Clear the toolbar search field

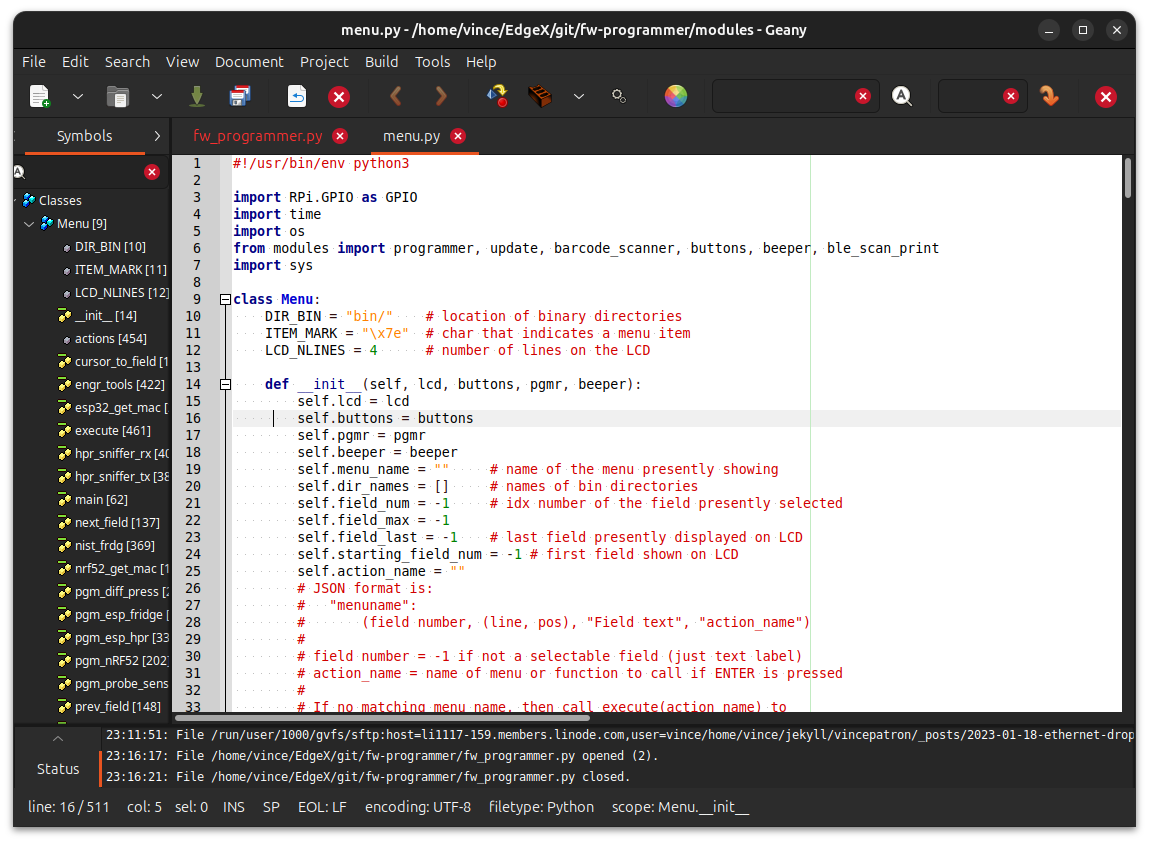coord(862,96)
